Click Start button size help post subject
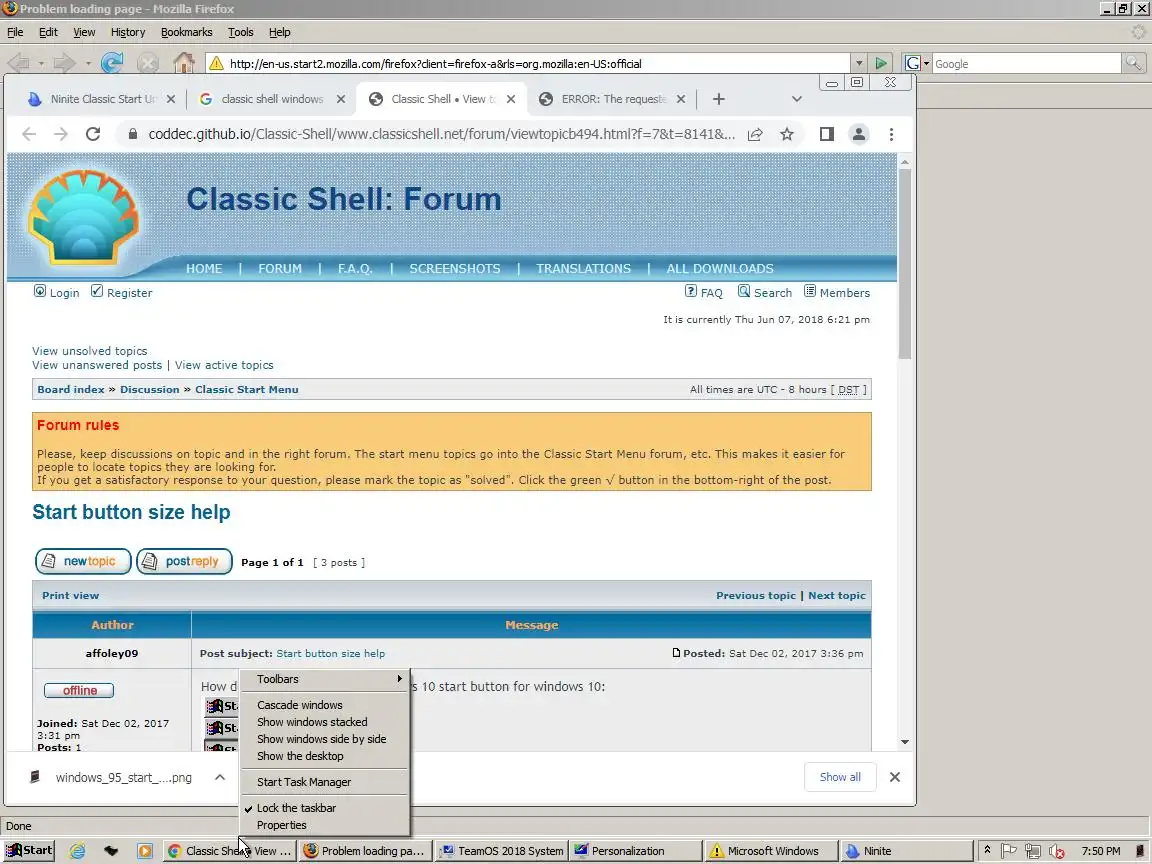This screenshot has width=1152, height=864. coord(331,653)
